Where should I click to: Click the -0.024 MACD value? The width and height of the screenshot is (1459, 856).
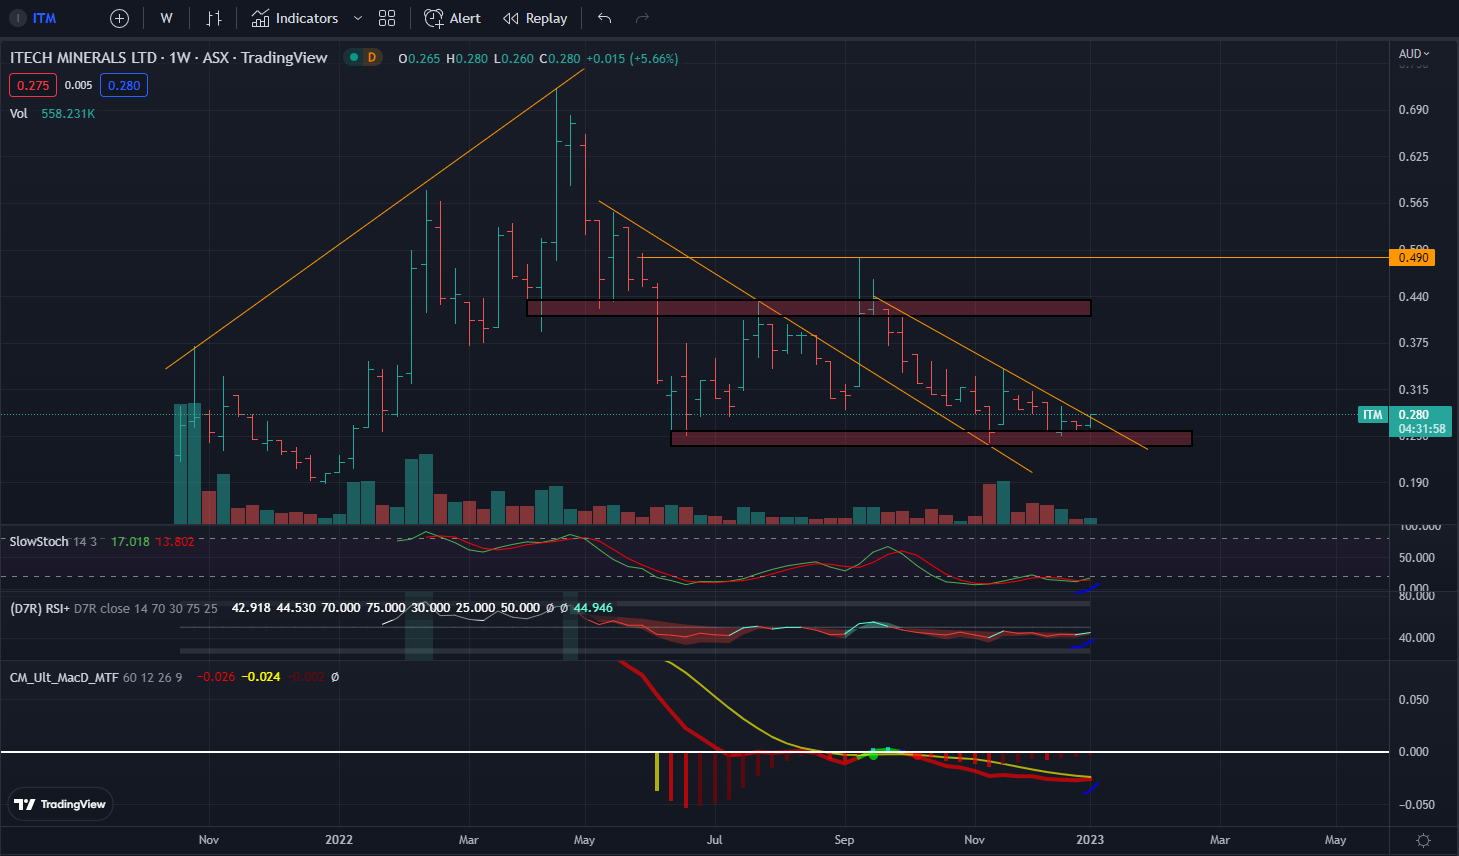pyautogui.click(x=263, y=677)
